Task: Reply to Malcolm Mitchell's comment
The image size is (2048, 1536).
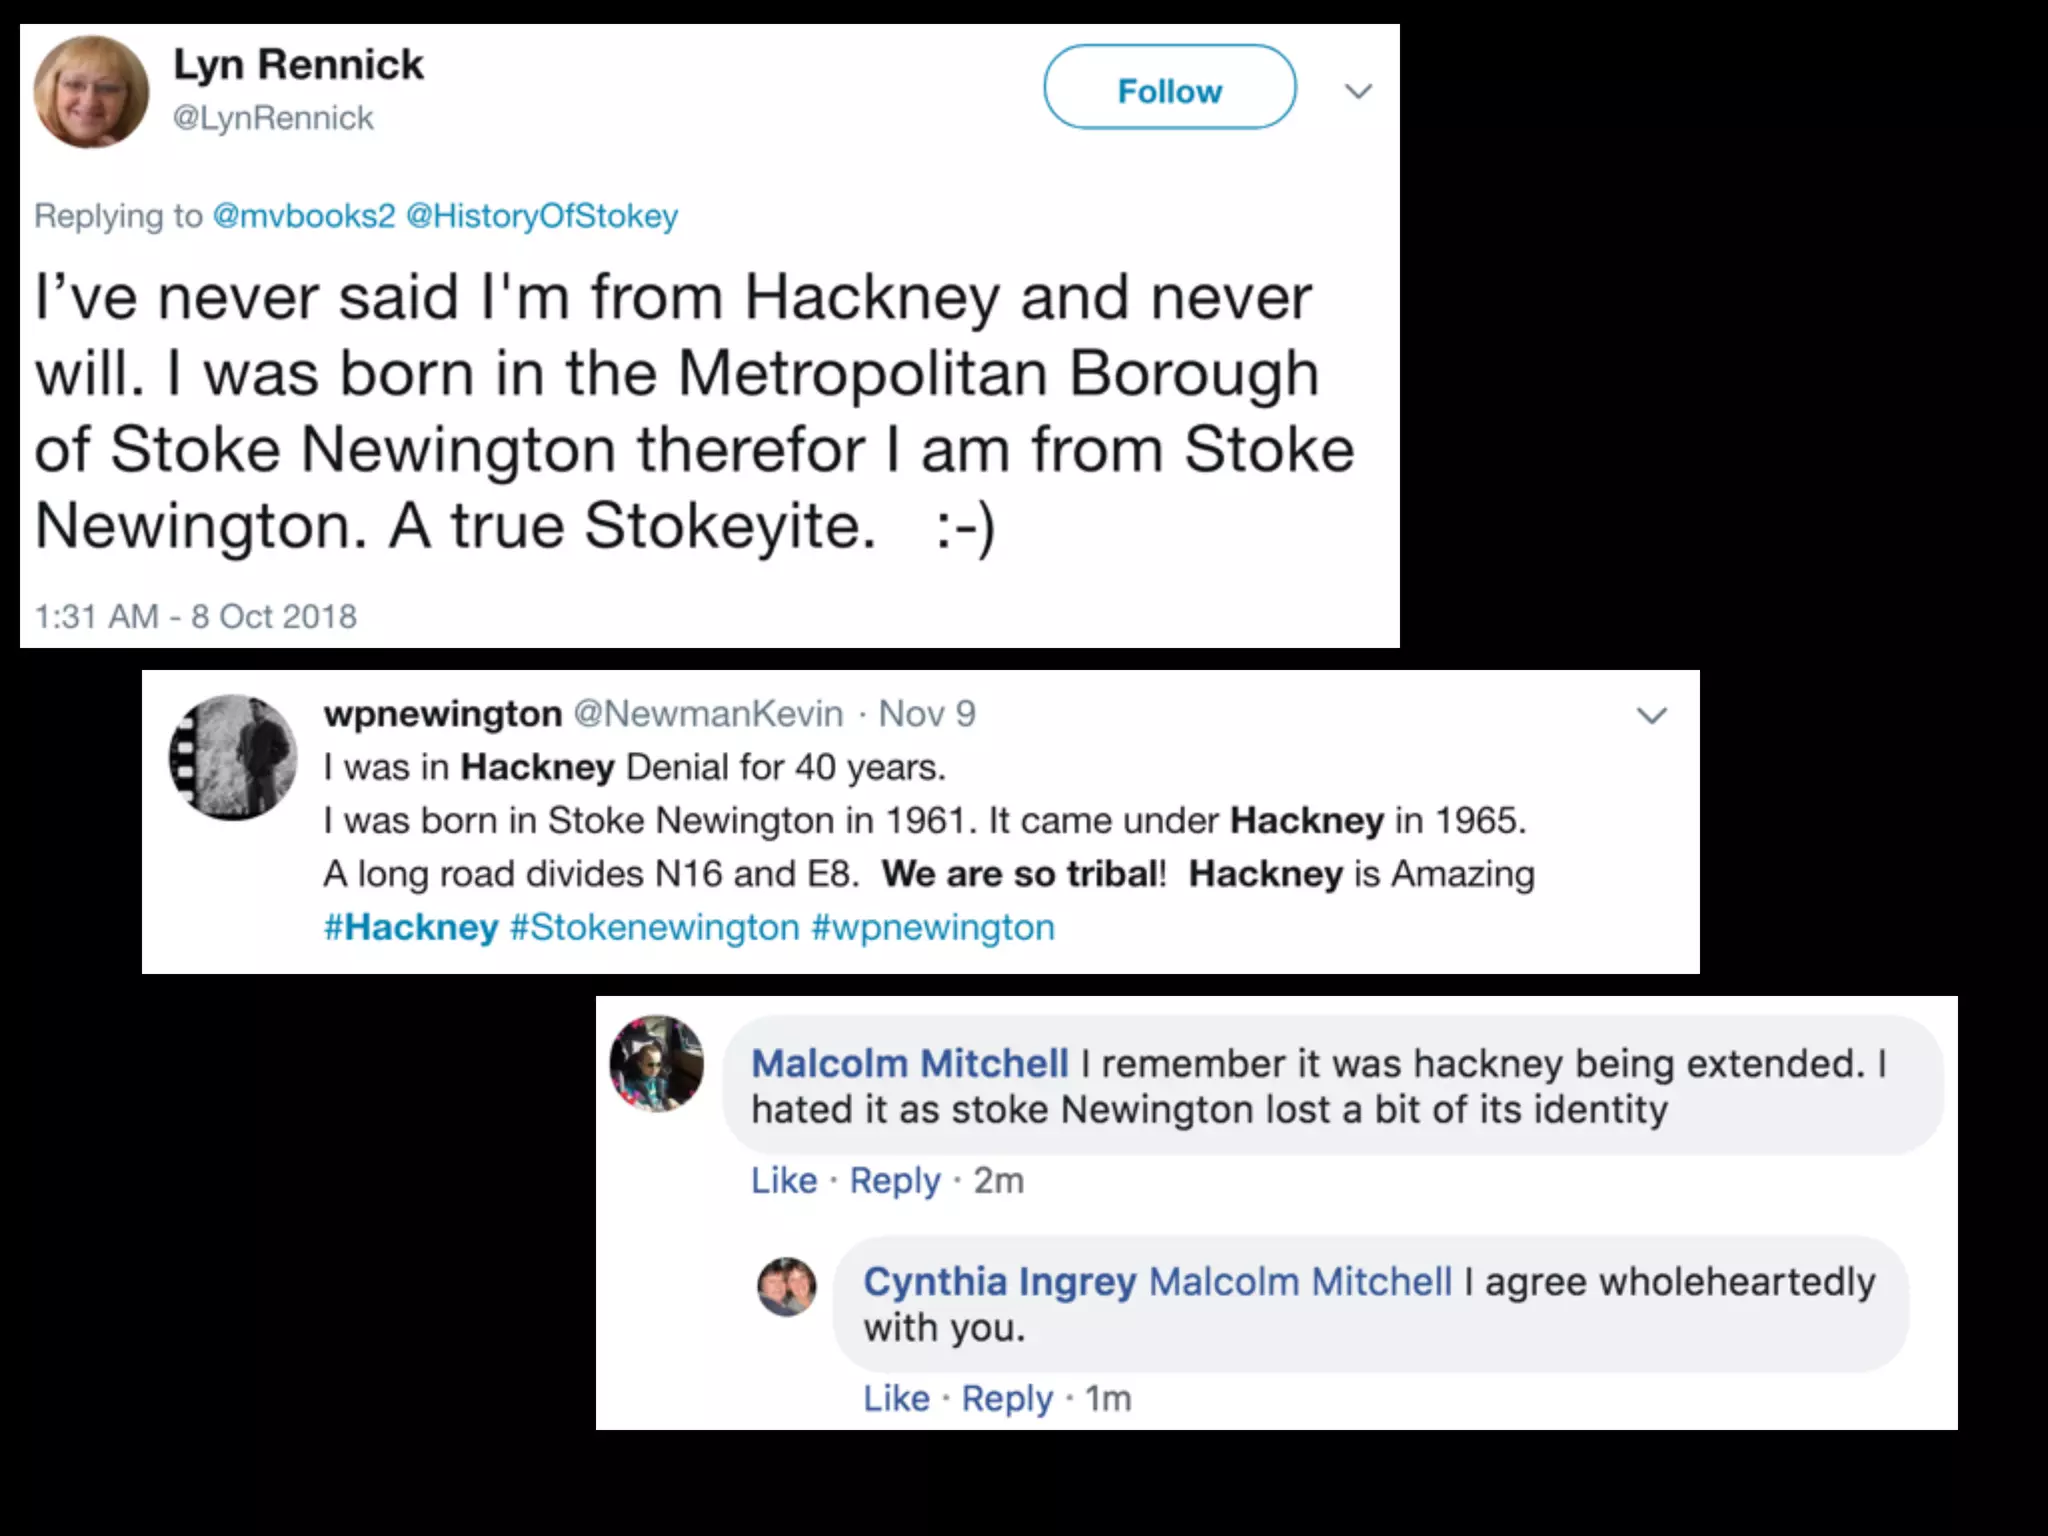Action: pos(895,1181)
